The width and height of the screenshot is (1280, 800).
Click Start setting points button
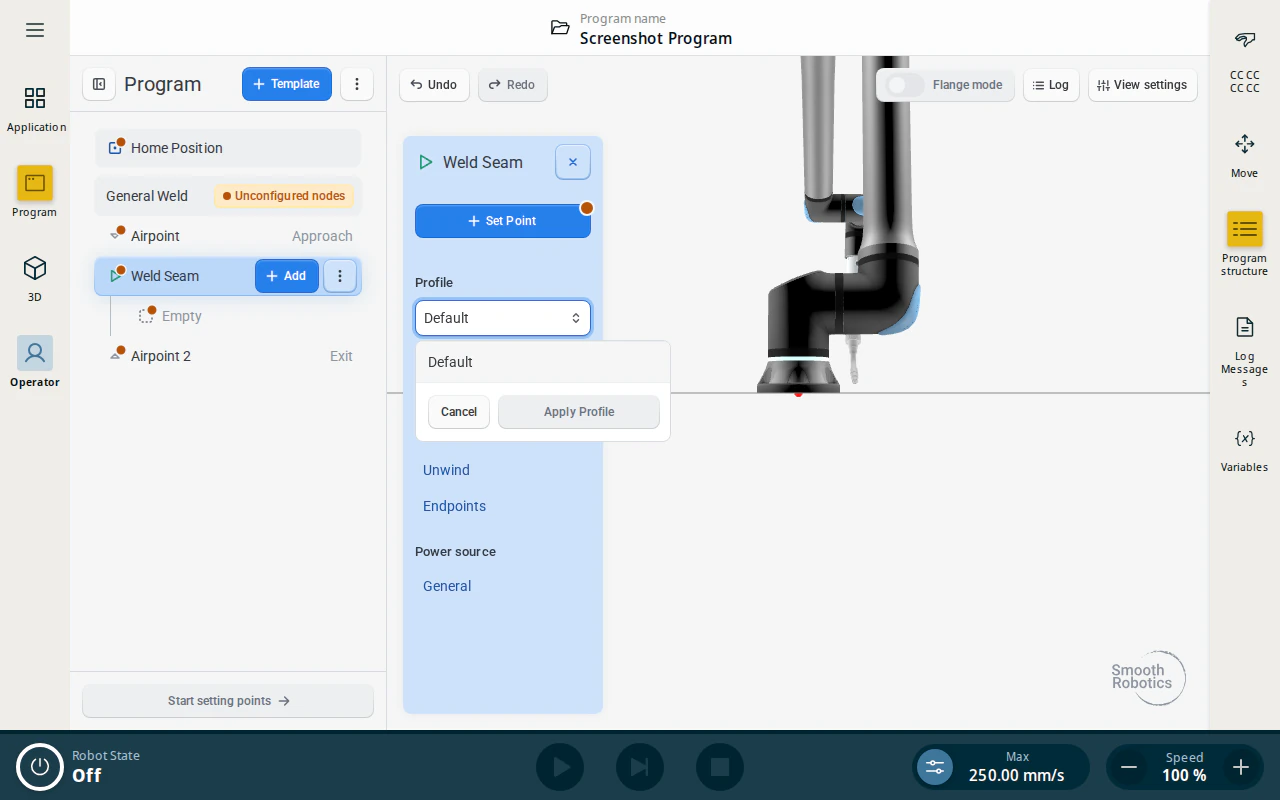click(x=228, y=701)
